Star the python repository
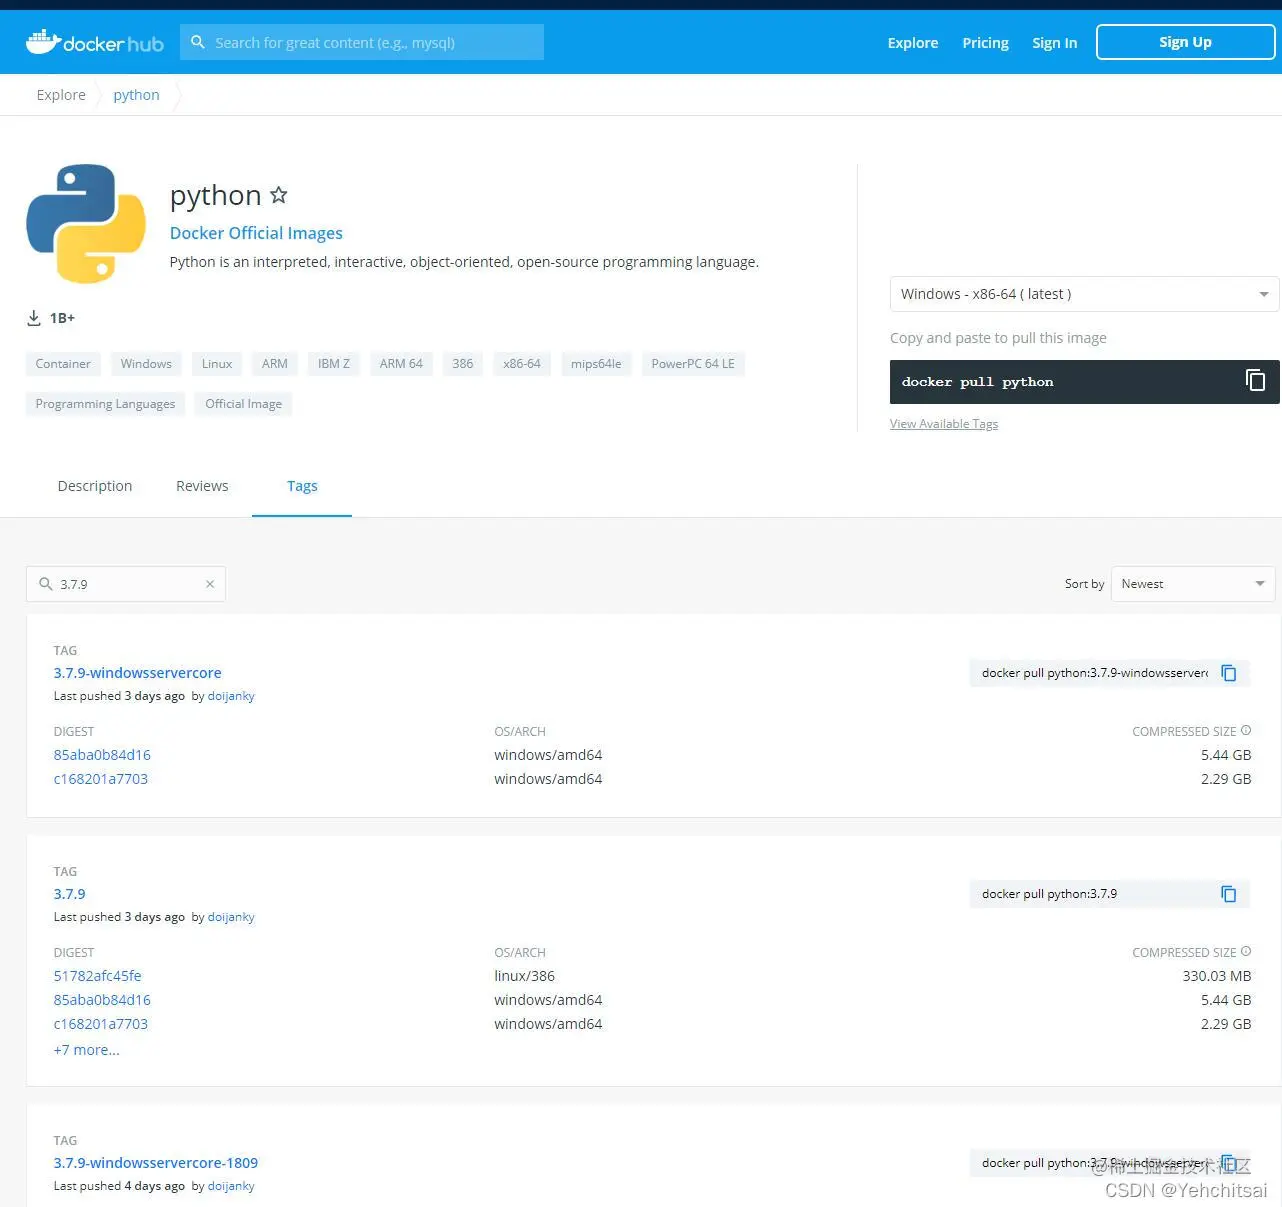The height and width of the screenshot is (1207, 1282). coord(279,195)
